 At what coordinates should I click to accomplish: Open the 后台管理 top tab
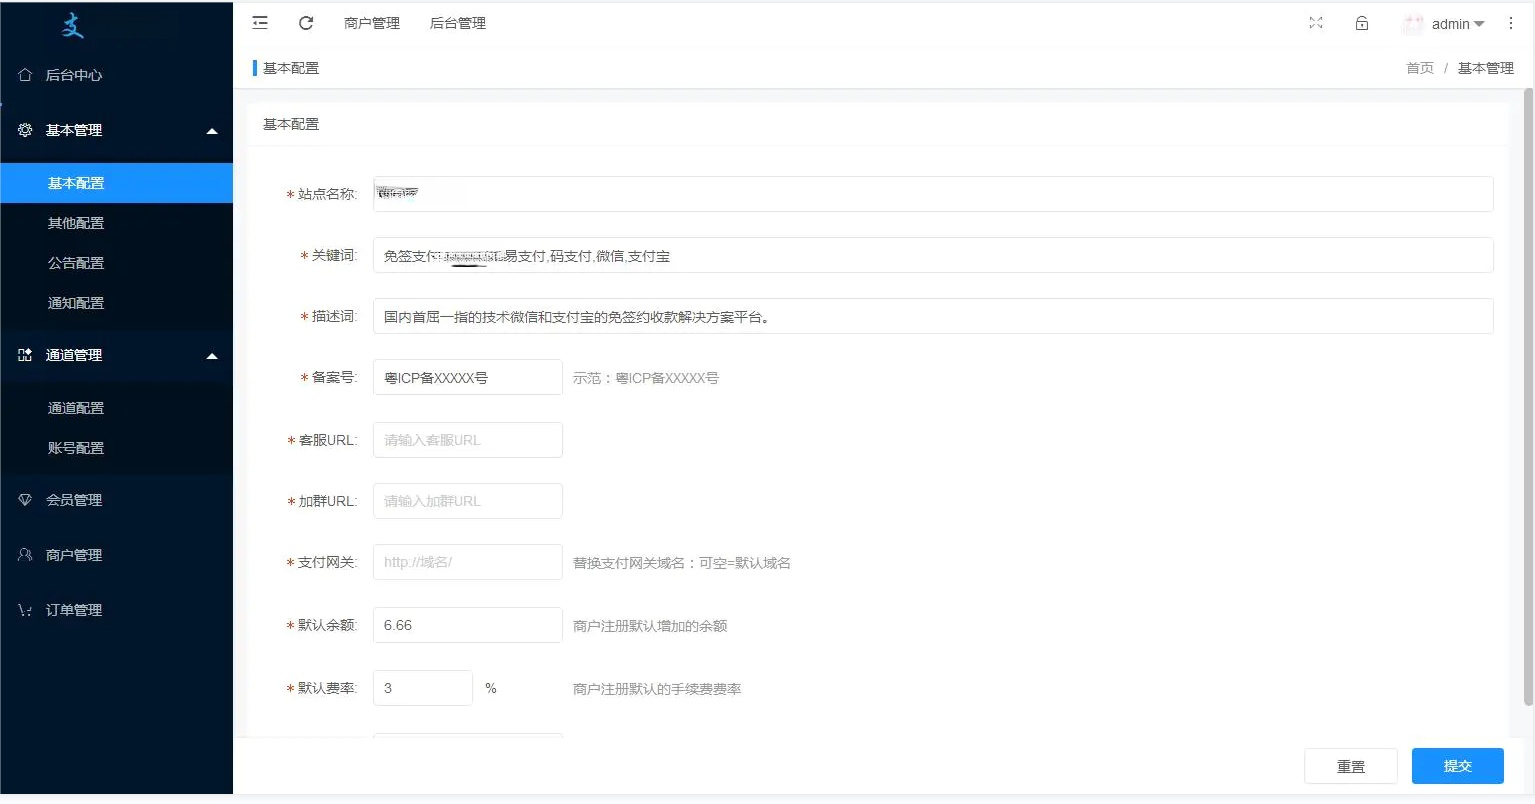click(458, 23)
